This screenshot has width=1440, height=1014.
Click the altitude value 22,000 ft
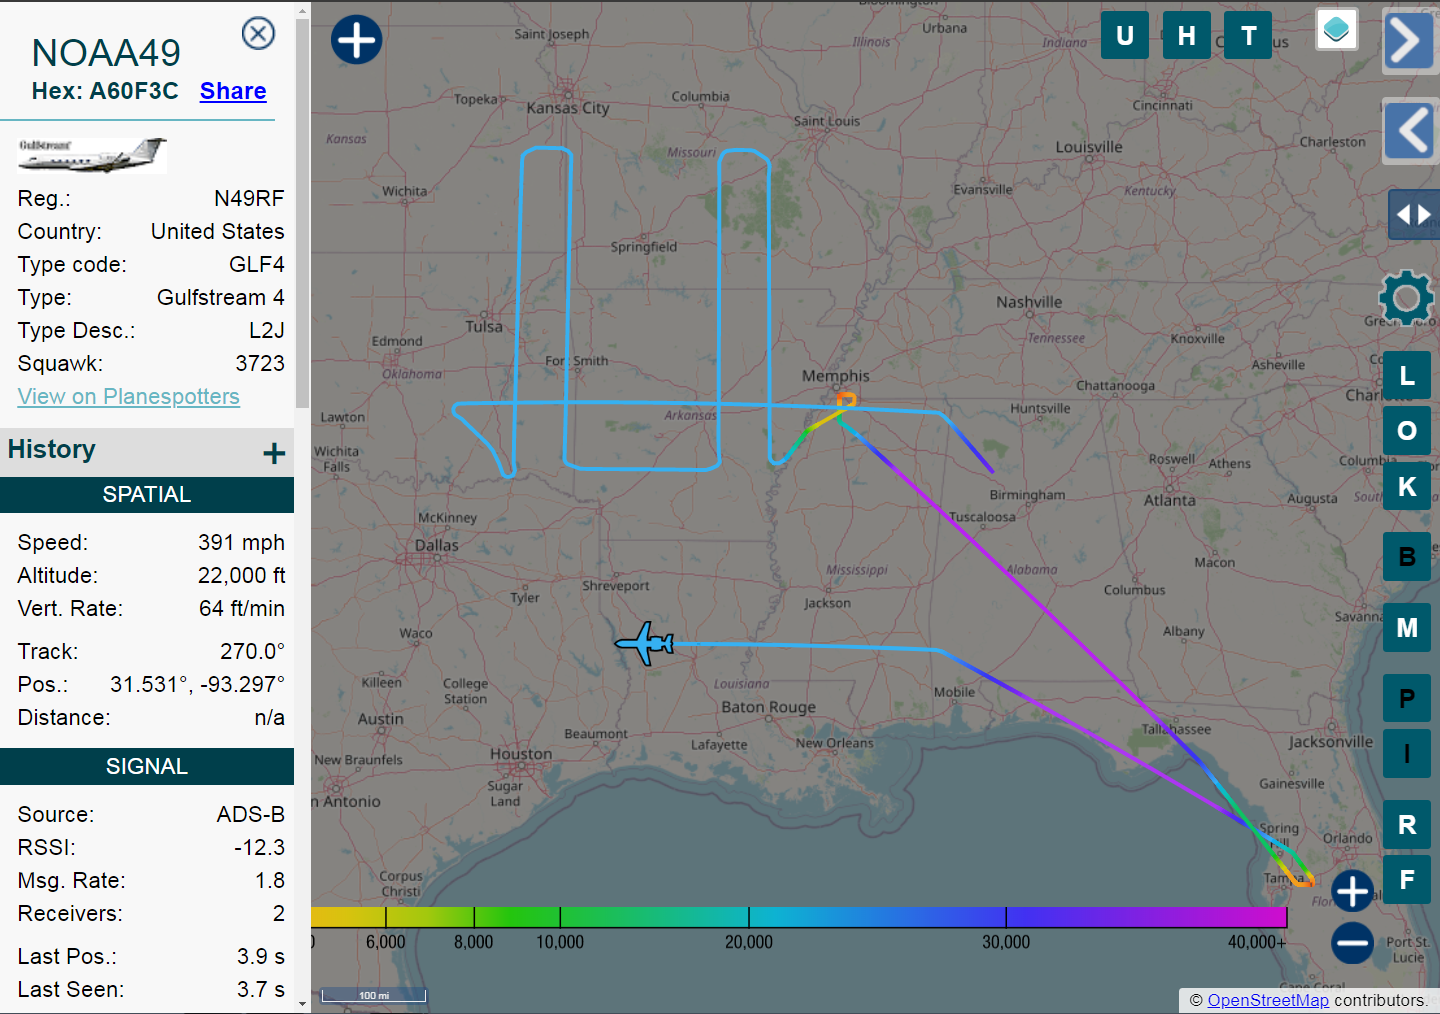click(241, 576)
